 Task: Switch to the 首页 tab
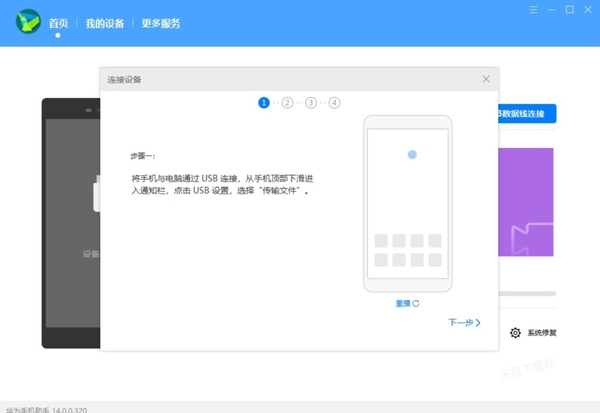[58, 22]
